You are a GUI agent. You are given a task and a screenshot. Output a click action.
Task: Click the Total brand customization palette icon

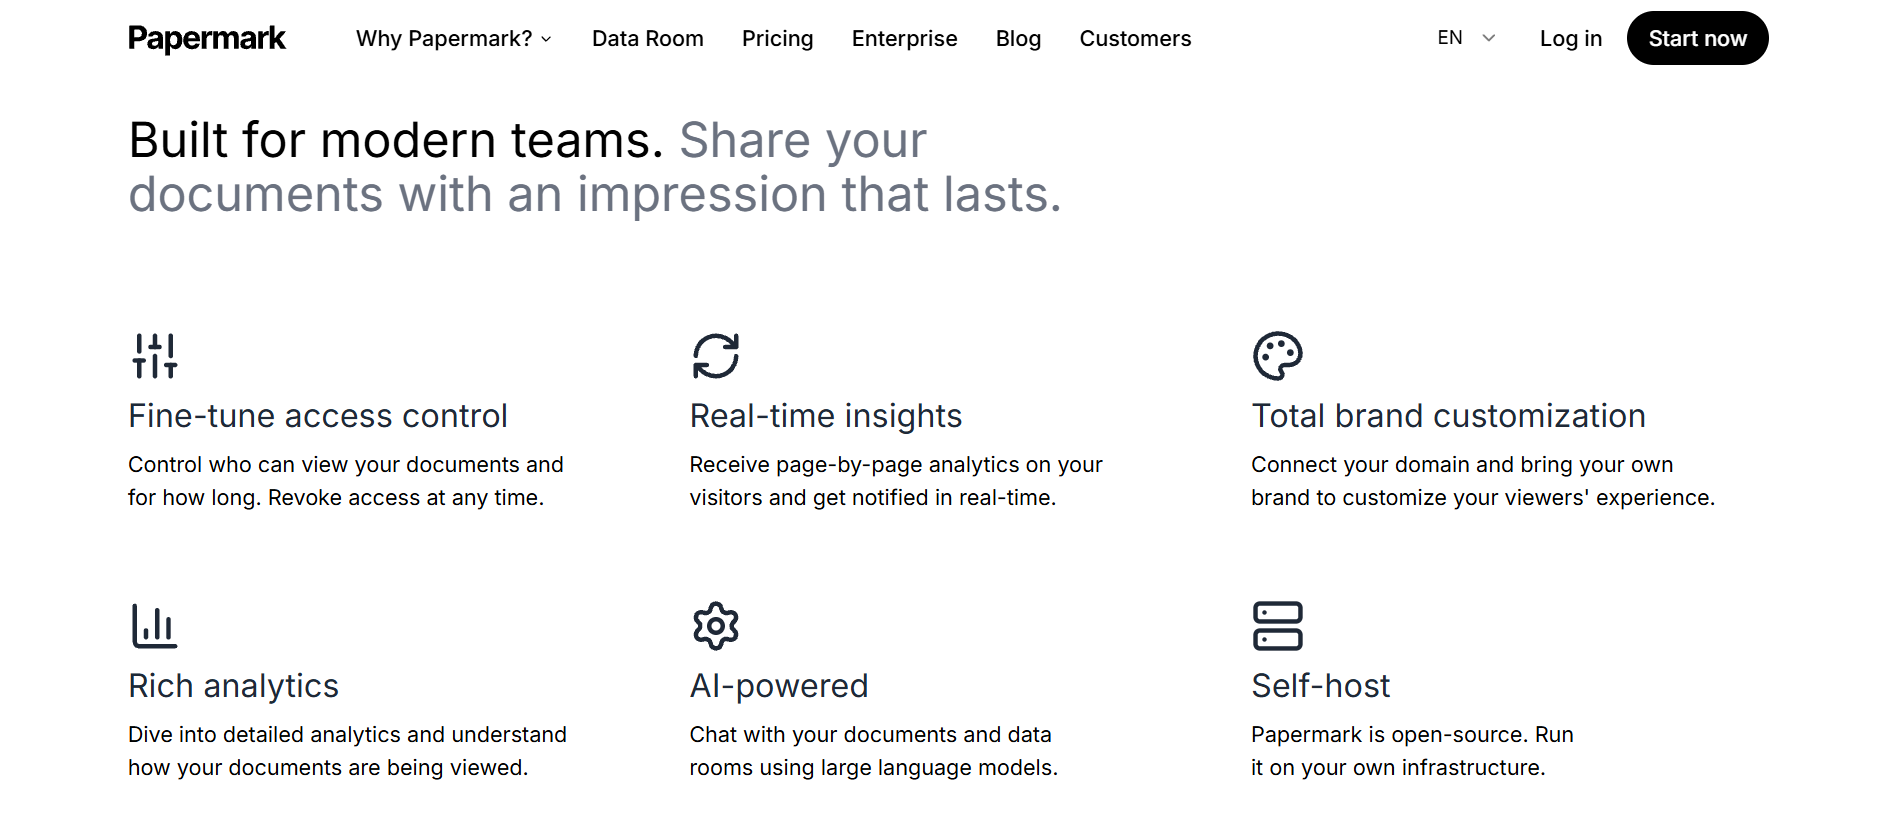click(x=1277, y=355)
